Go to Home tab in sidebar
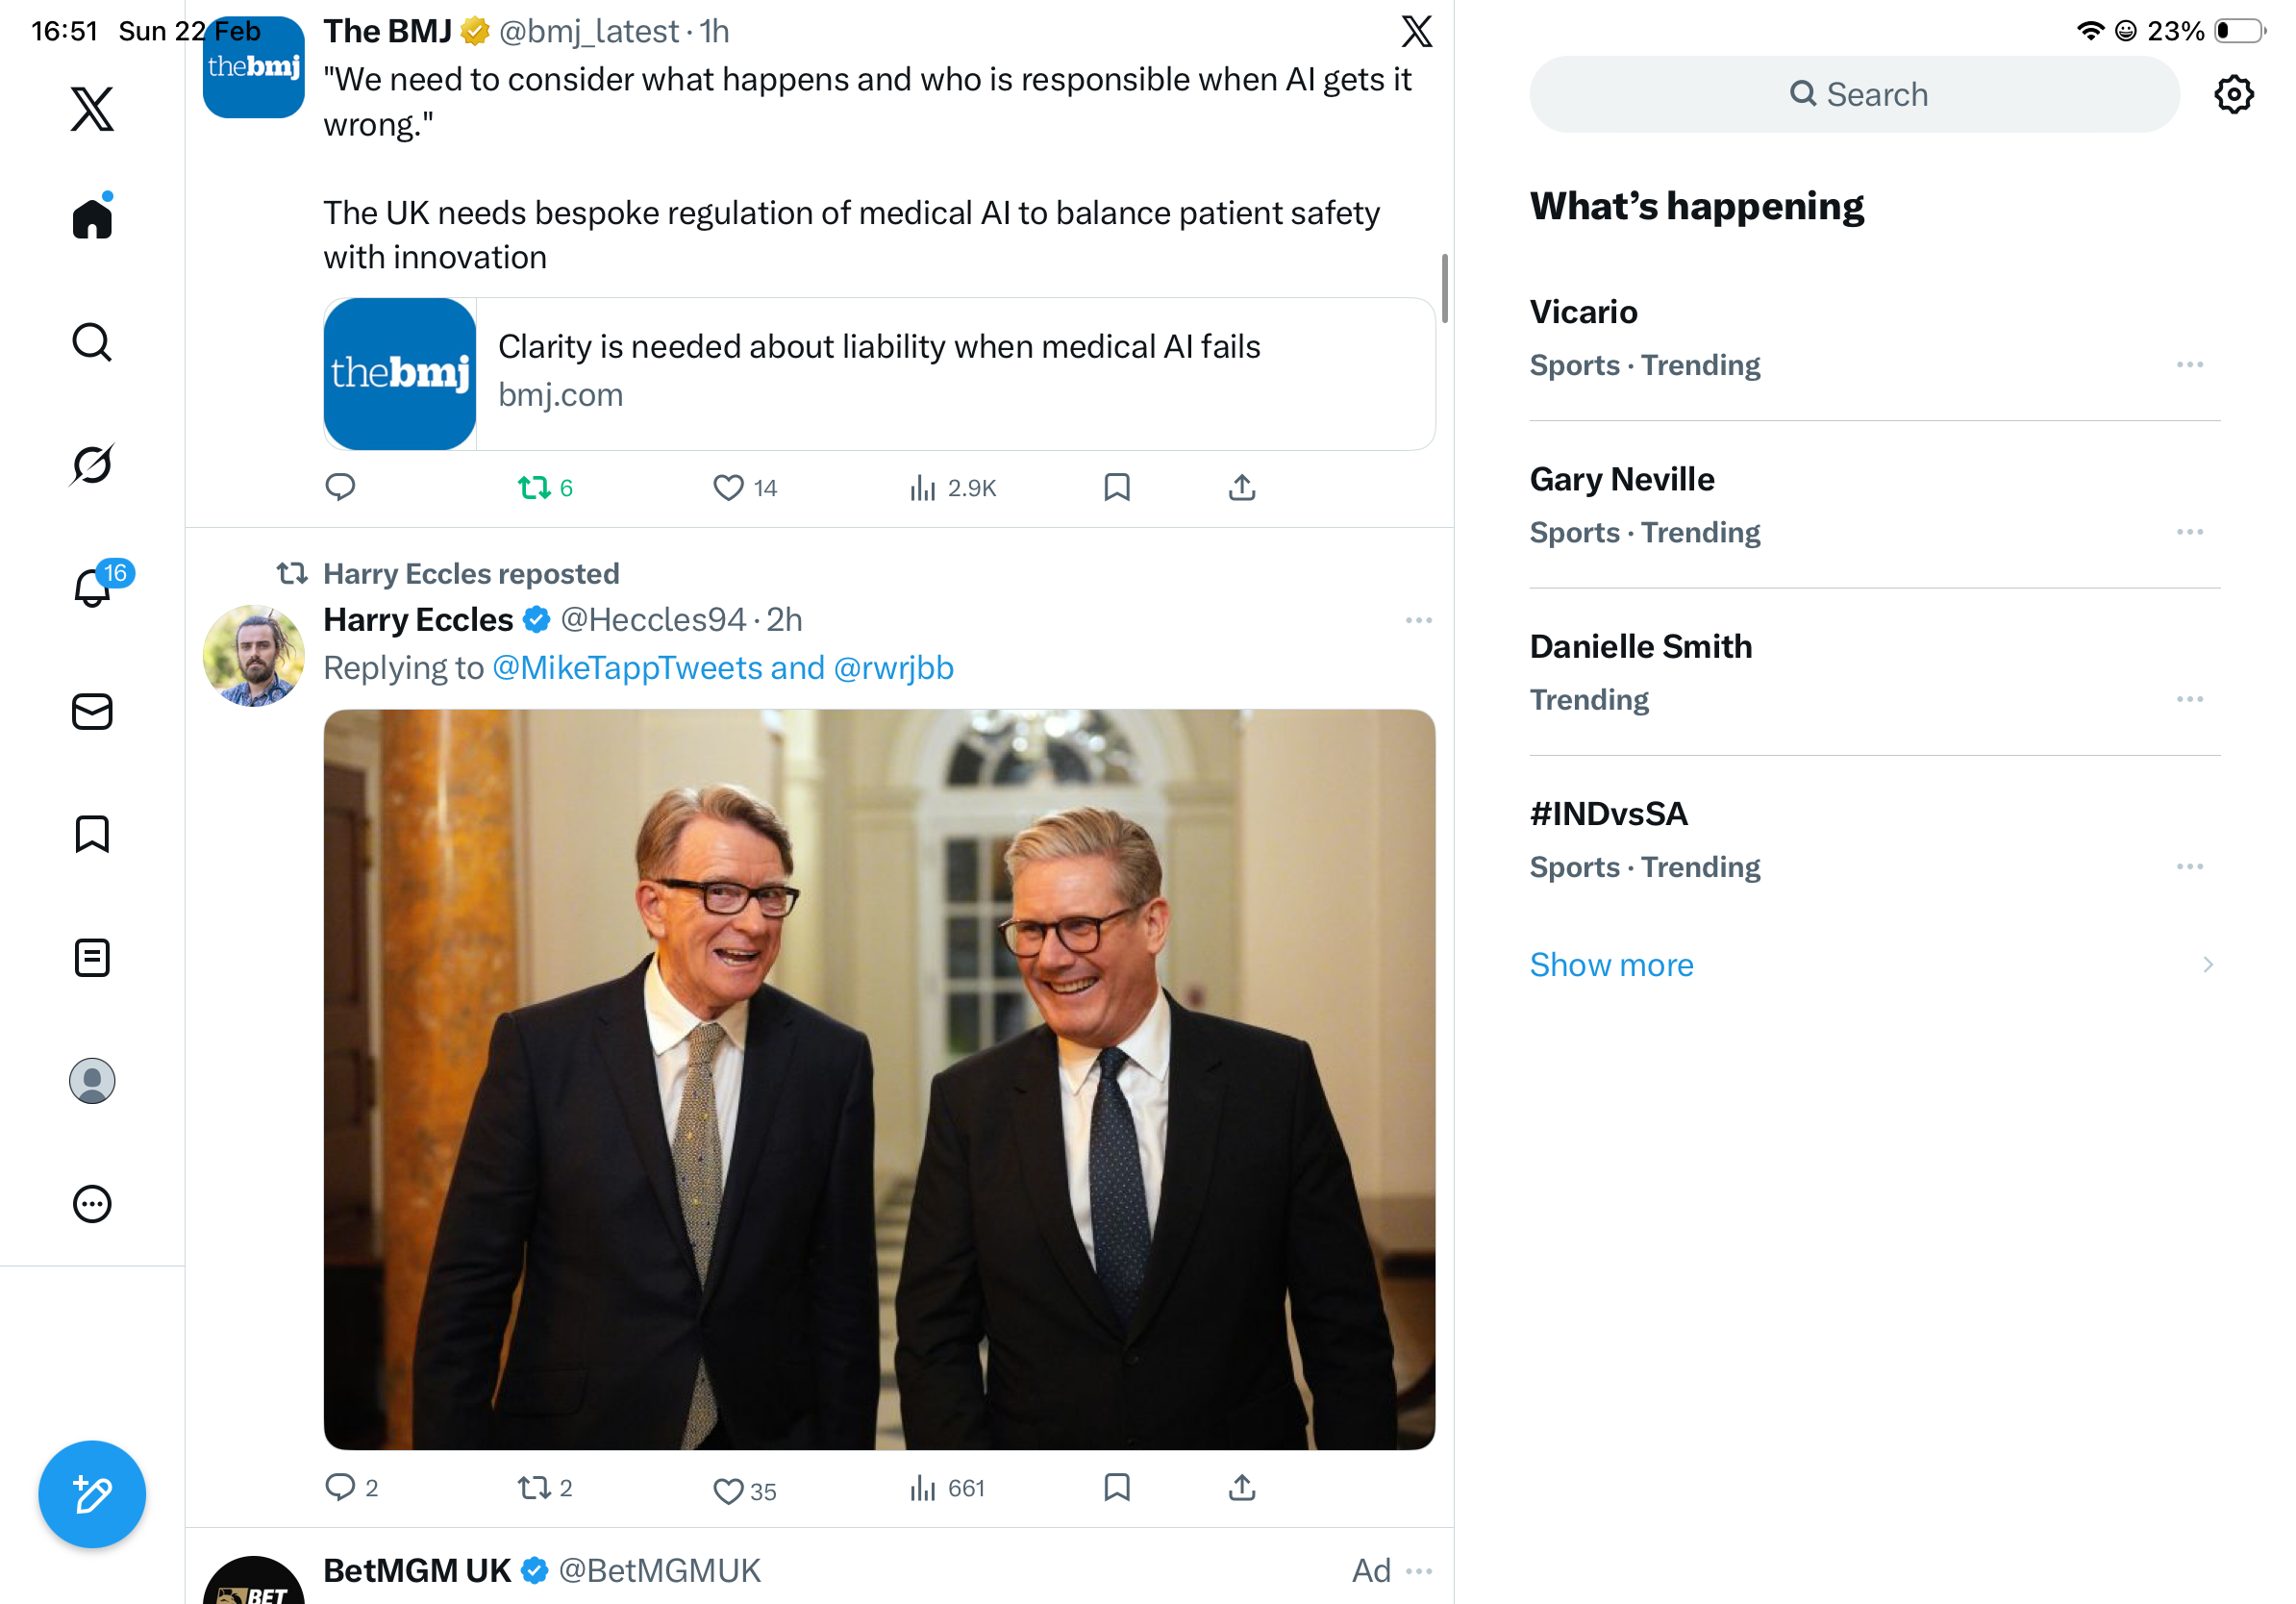Image resolution: width=2296 pixels, height=1604 pixels. (92, 219)
